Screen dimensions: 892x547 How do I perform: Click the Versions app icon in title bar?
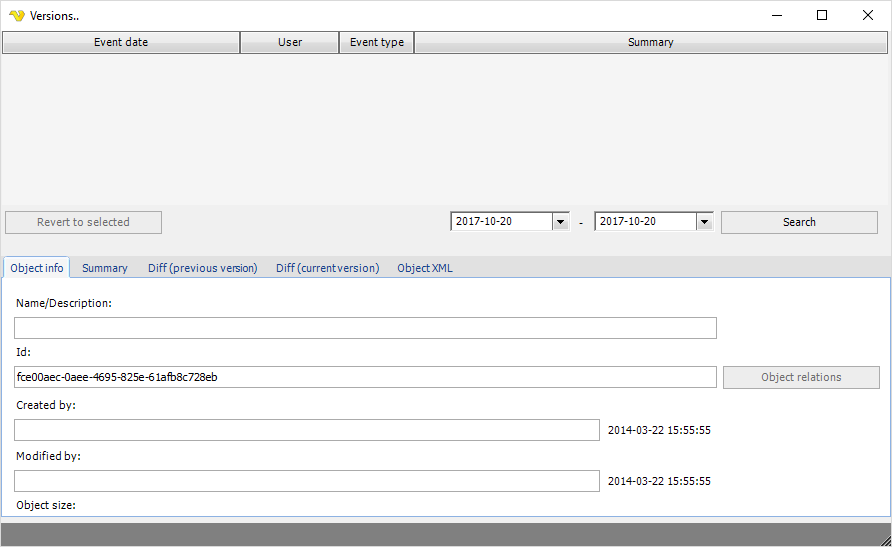point(16,15)
